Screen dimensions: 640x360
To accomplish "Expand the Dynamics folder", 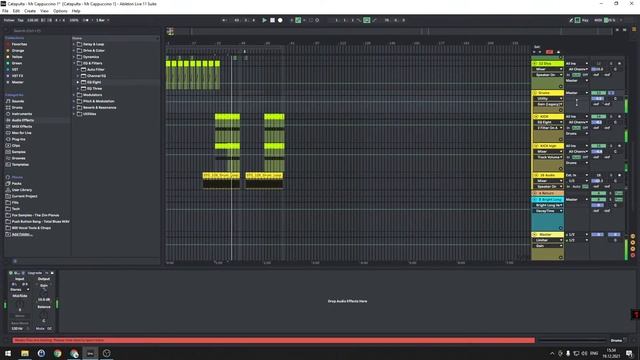I will tap(74, 57).
